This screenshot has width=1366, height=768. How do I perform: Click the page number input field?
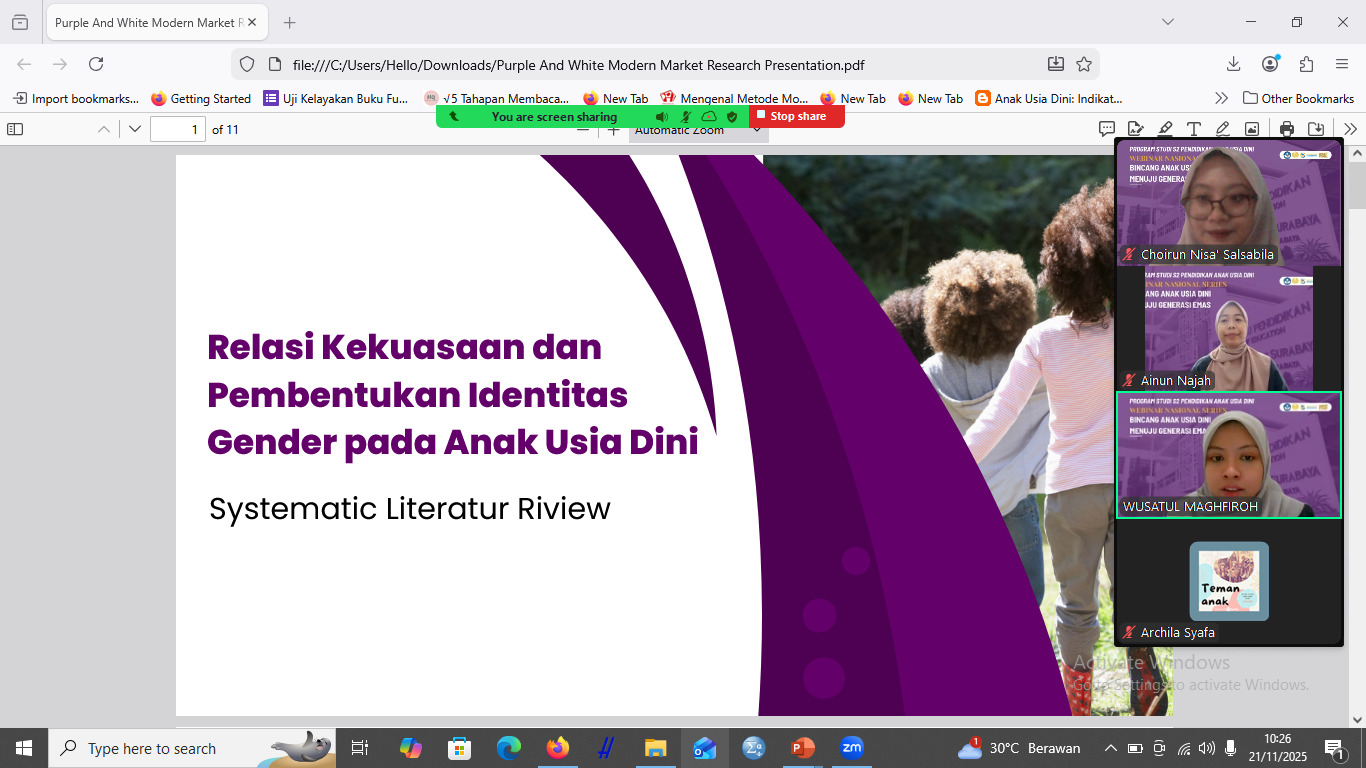[177, 129]
